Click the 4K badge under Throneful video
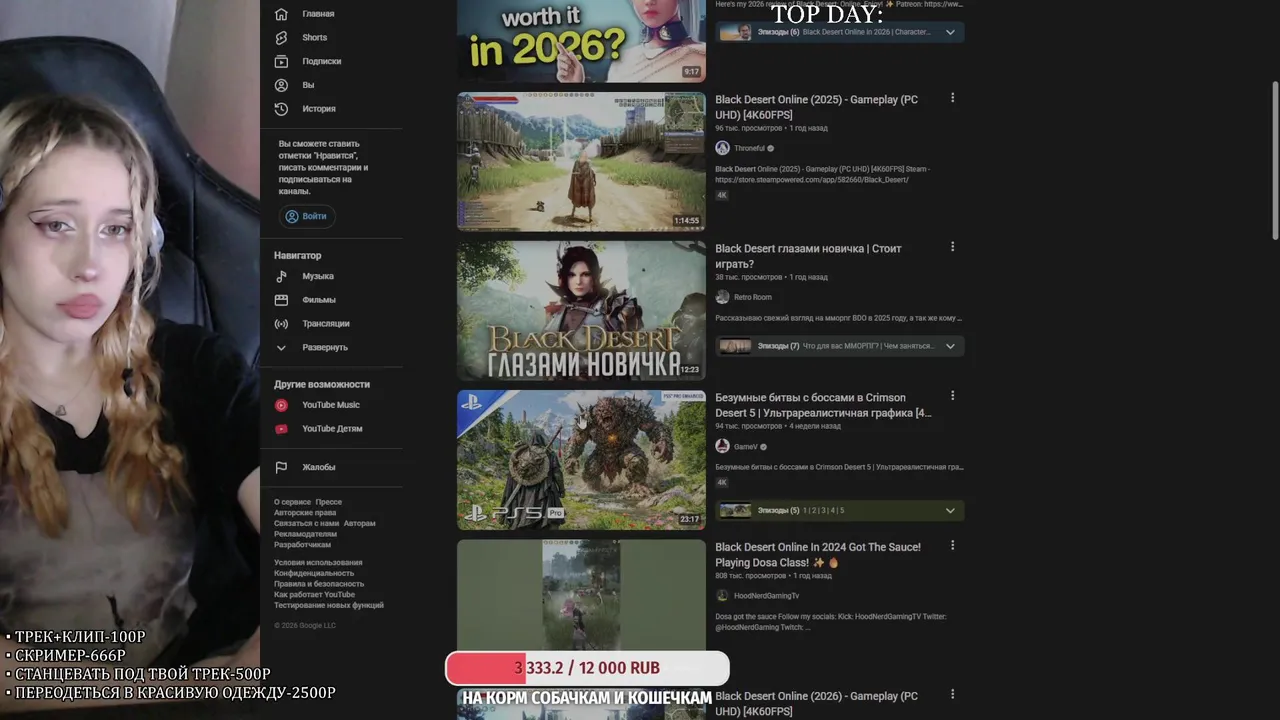 tap(722, 195)
